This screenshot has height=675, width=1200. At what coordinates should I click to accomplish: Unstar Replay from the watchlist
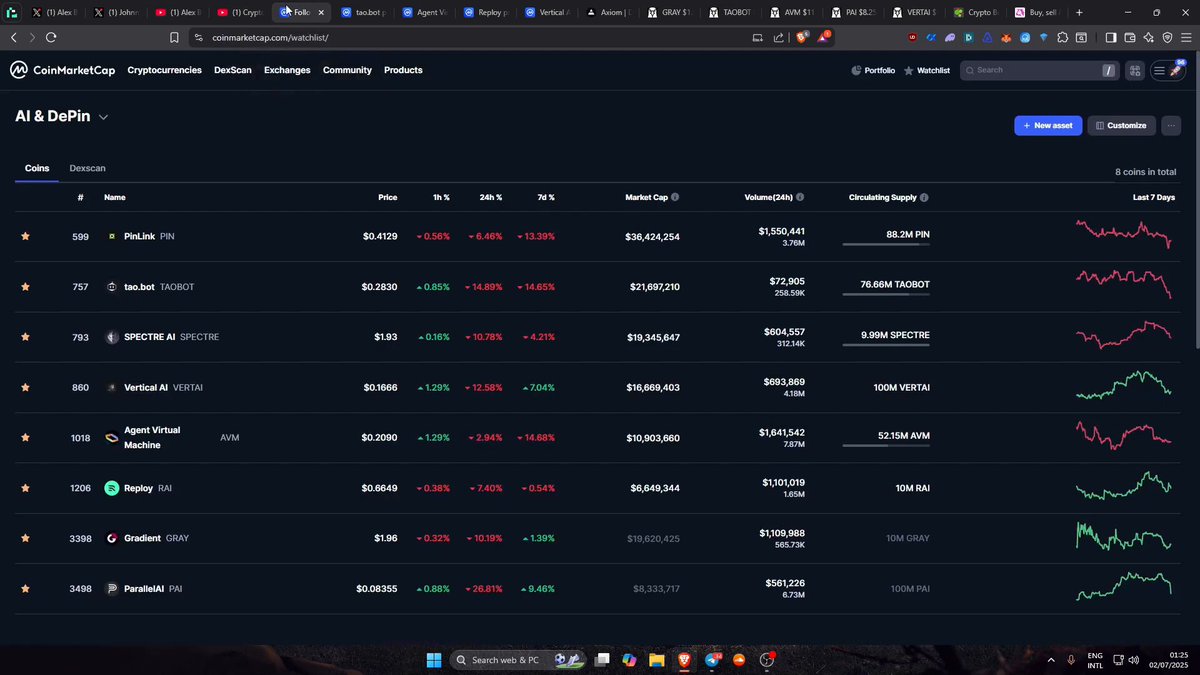[25, 488]
